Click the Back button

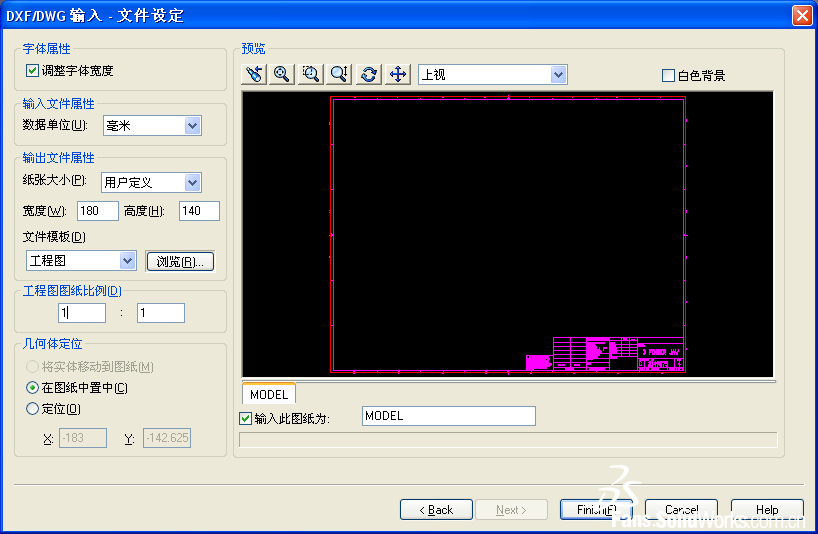(436, 510)
